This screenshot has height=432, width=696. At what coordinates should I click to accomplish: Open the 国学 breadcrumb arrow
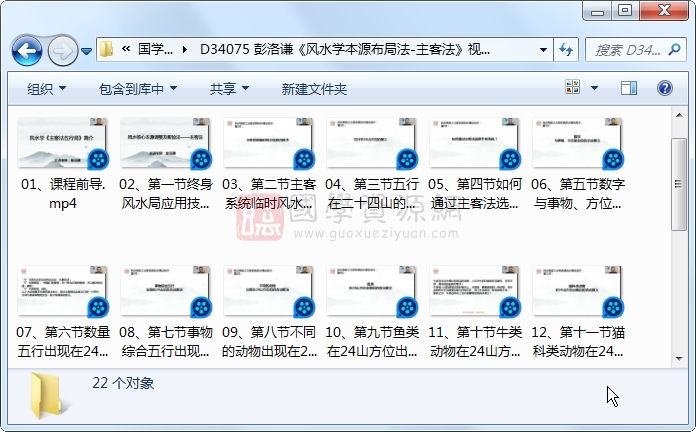185,49
